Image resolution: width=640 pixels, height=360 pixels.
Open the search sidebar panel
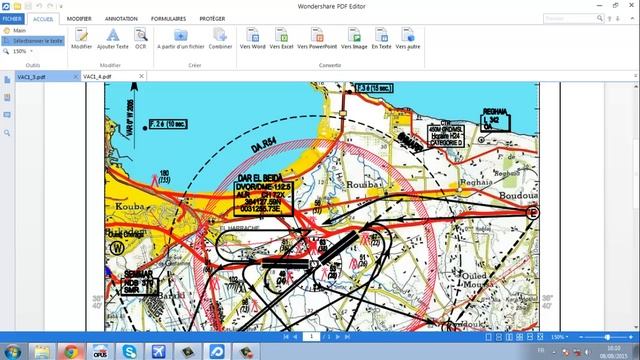(7, 133)
